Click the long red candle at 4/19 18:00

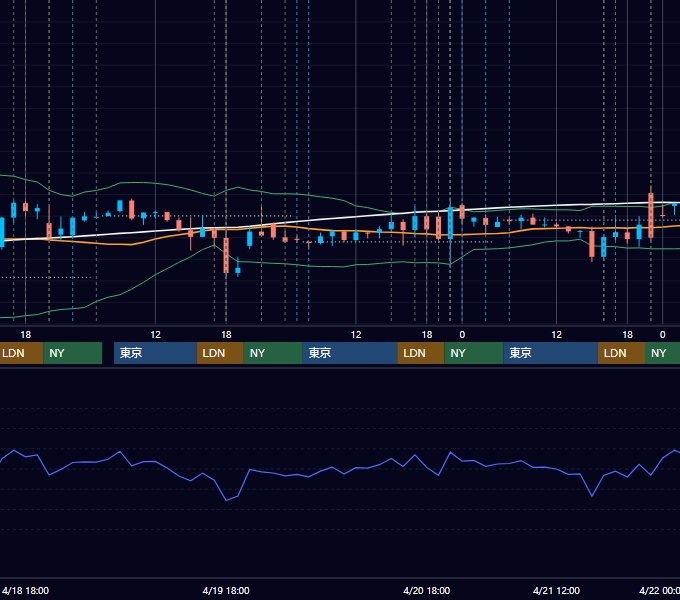point(226,255)
